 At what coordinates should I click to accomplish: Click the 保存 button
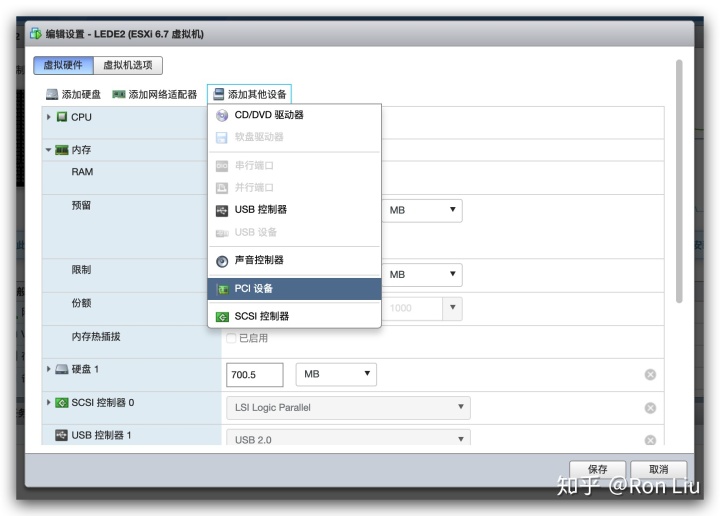[x=597, y=469]
